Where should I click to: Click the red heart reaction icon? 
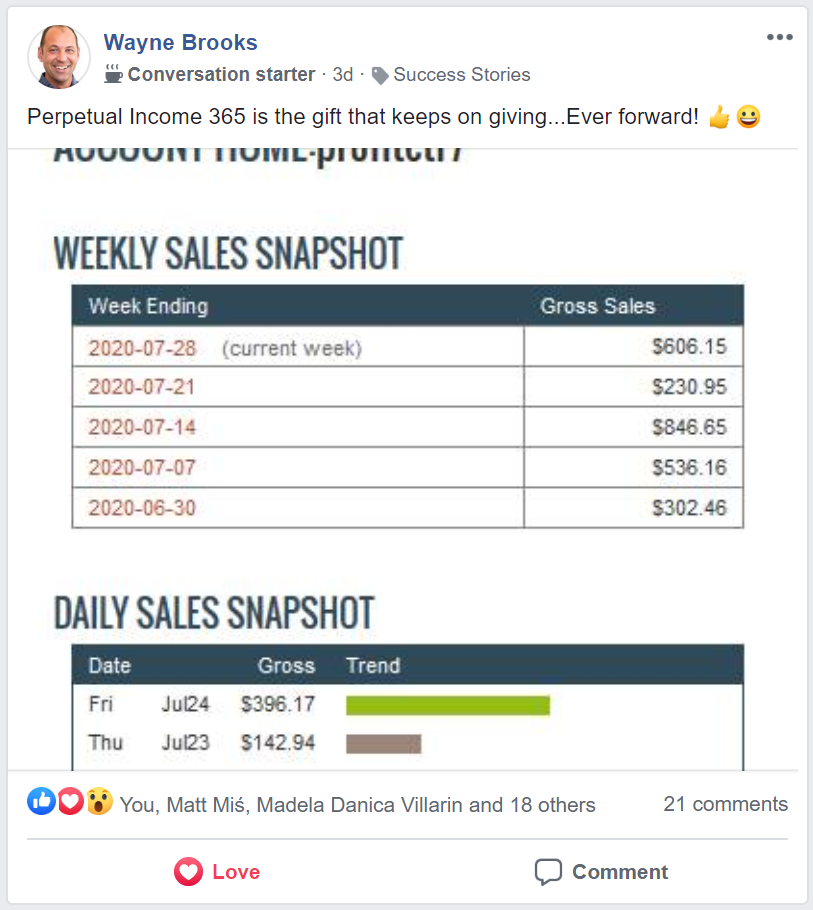click(x=70, y=801)
